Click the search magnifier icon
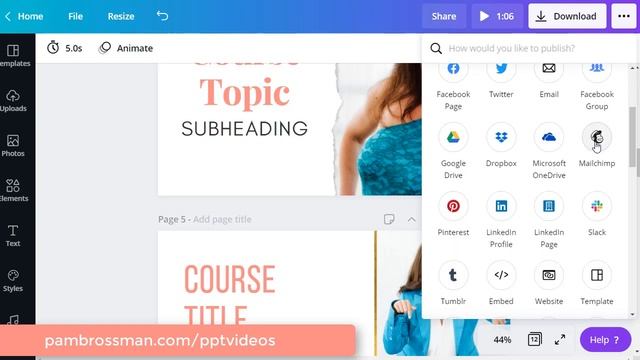Viewport: 640px width, 360px height. coord(436,49)
